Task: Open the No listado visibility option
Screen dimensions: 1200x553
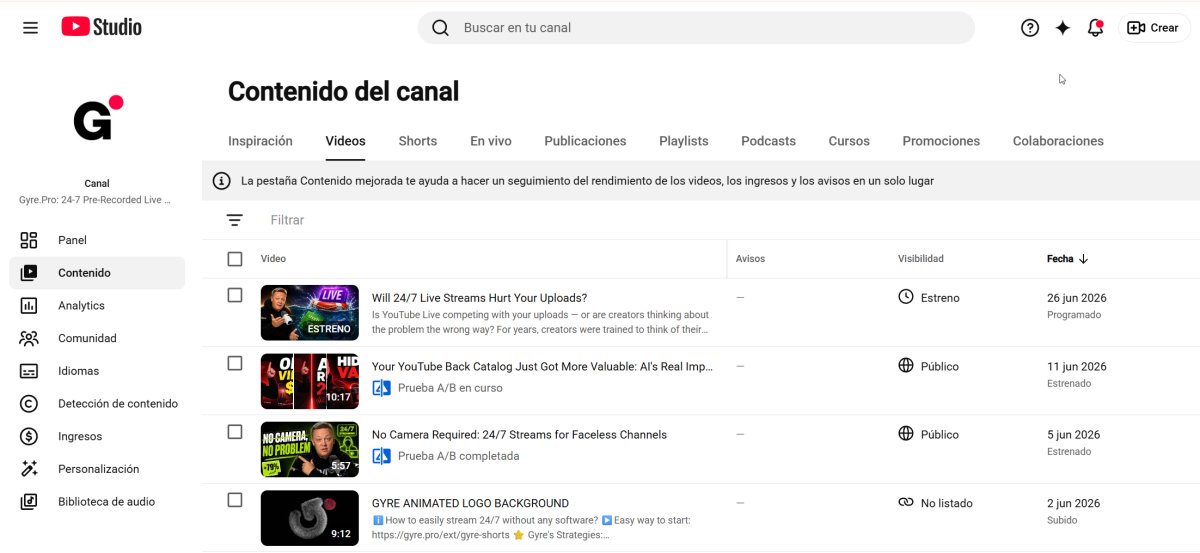Action: tap(947, 503)
